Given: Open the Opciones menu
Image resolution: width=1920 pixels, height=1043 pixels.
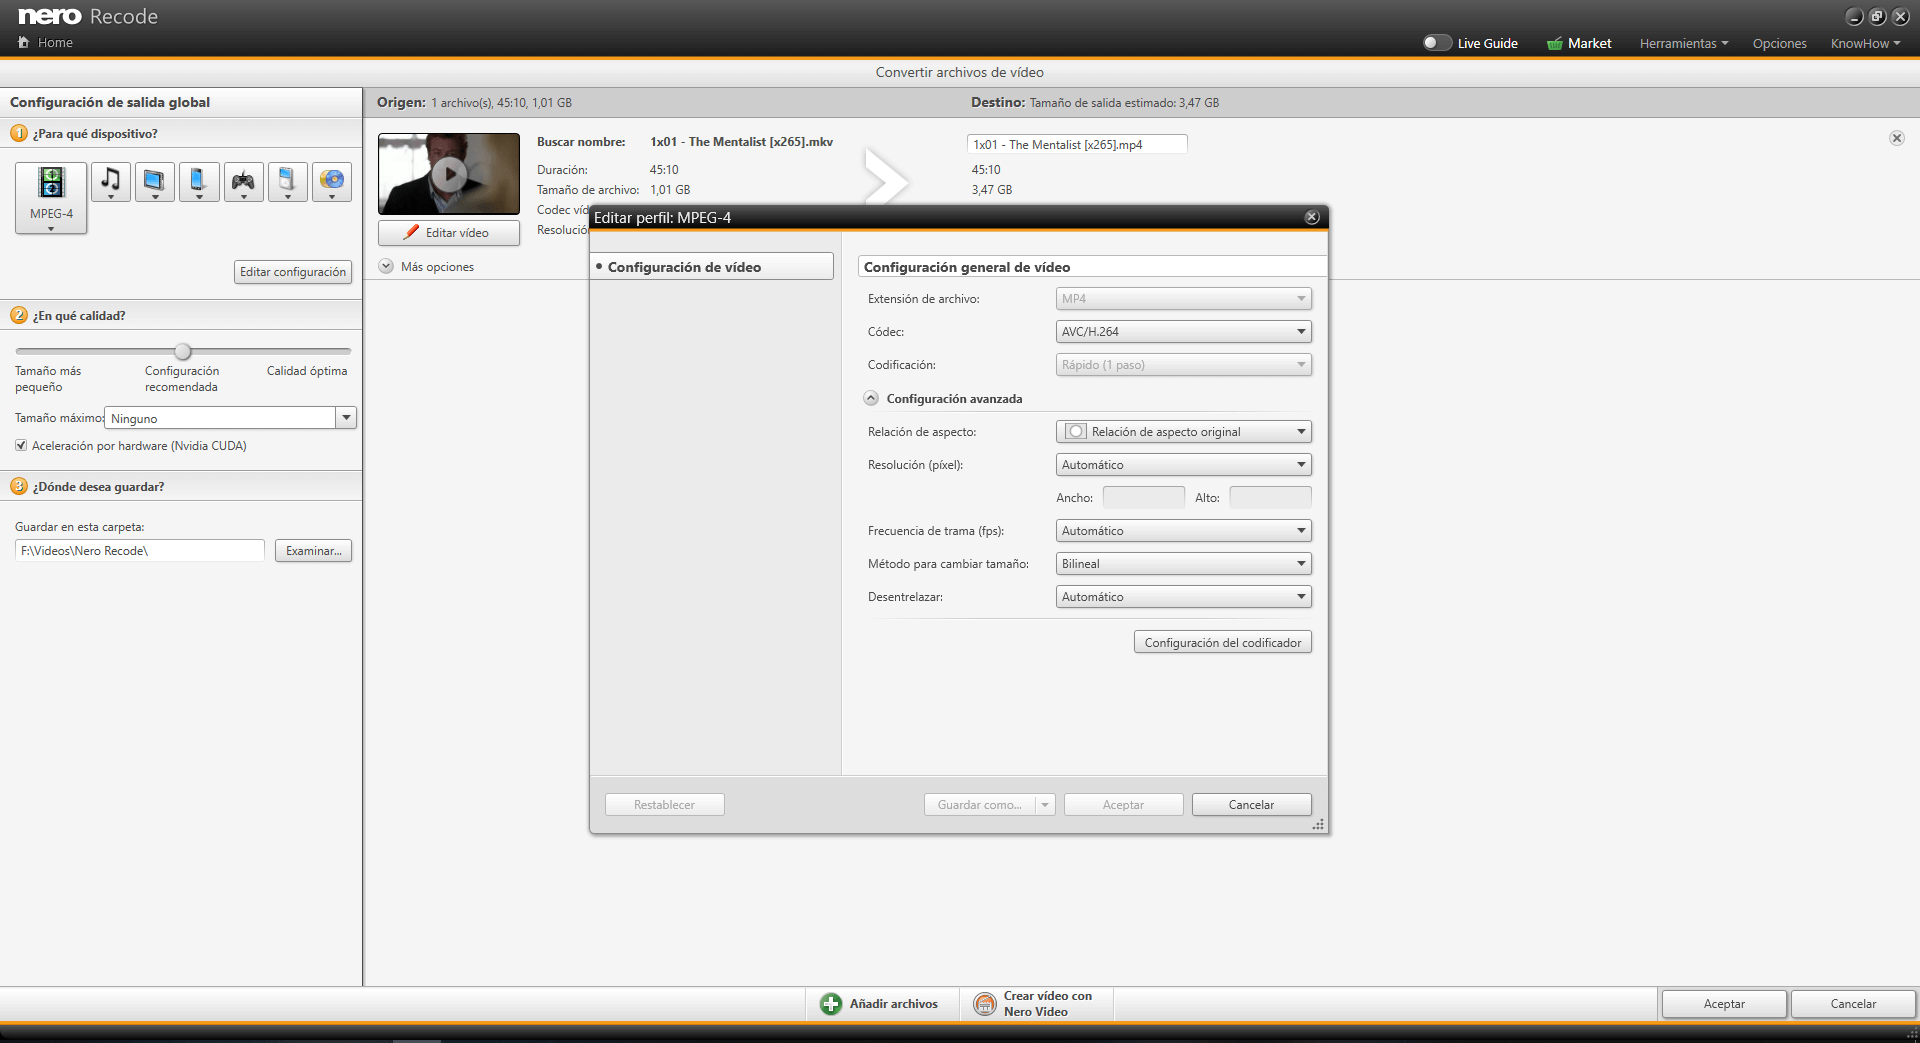Looking at the screenshot, I should (1779, 43).
